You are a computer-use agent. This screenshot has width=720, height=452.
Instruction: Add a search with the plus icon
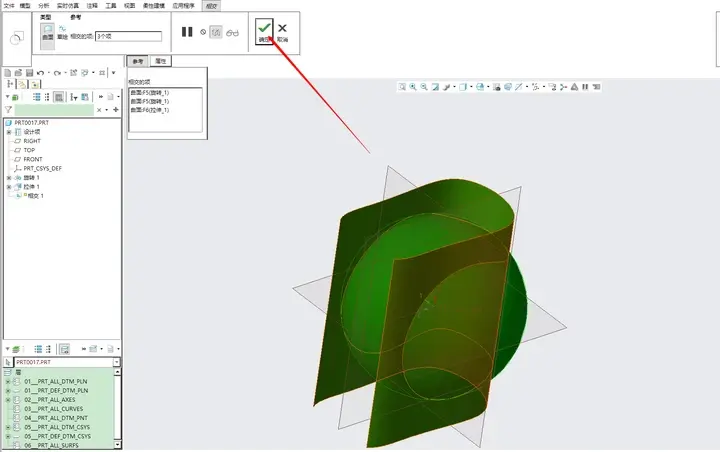116,109
